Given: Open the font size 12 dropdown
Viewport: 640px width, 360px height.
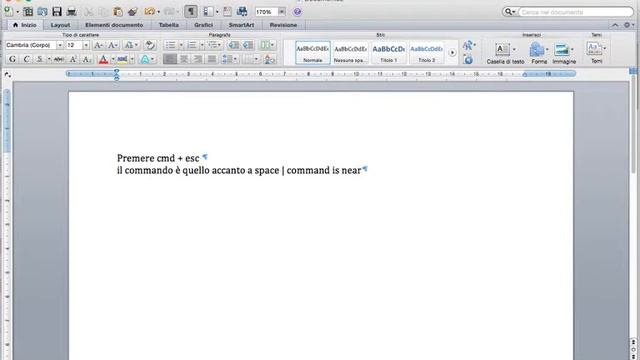Looking at the screenshot, I should point(86,45).
